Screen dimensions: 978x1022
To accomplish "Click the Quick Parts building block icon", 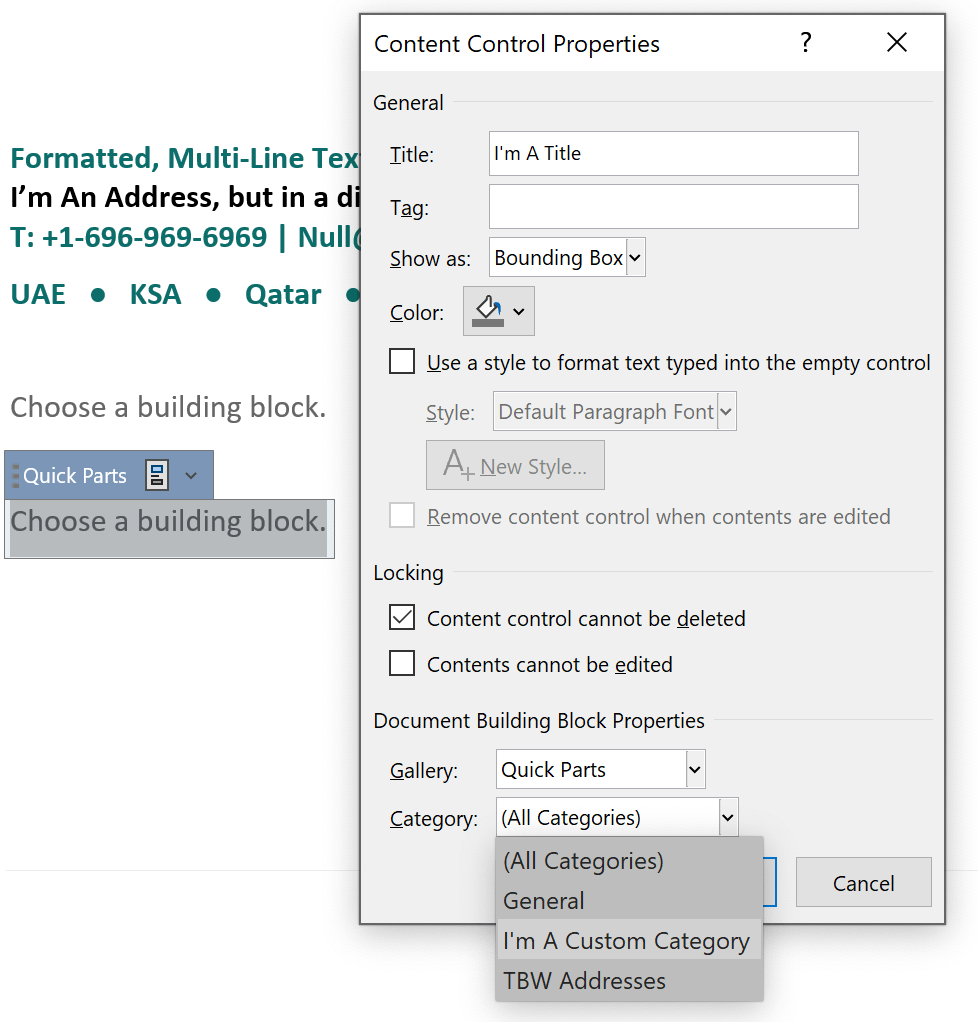I will 157,475.
